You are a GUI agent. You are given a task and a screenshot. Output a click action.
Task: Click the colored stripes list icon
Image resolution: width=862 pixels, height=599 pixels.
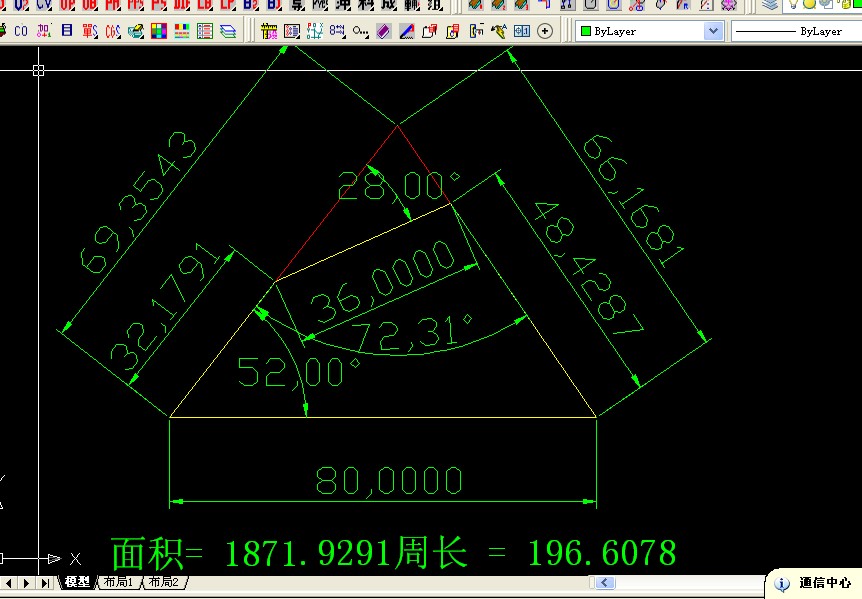[182, 31]
